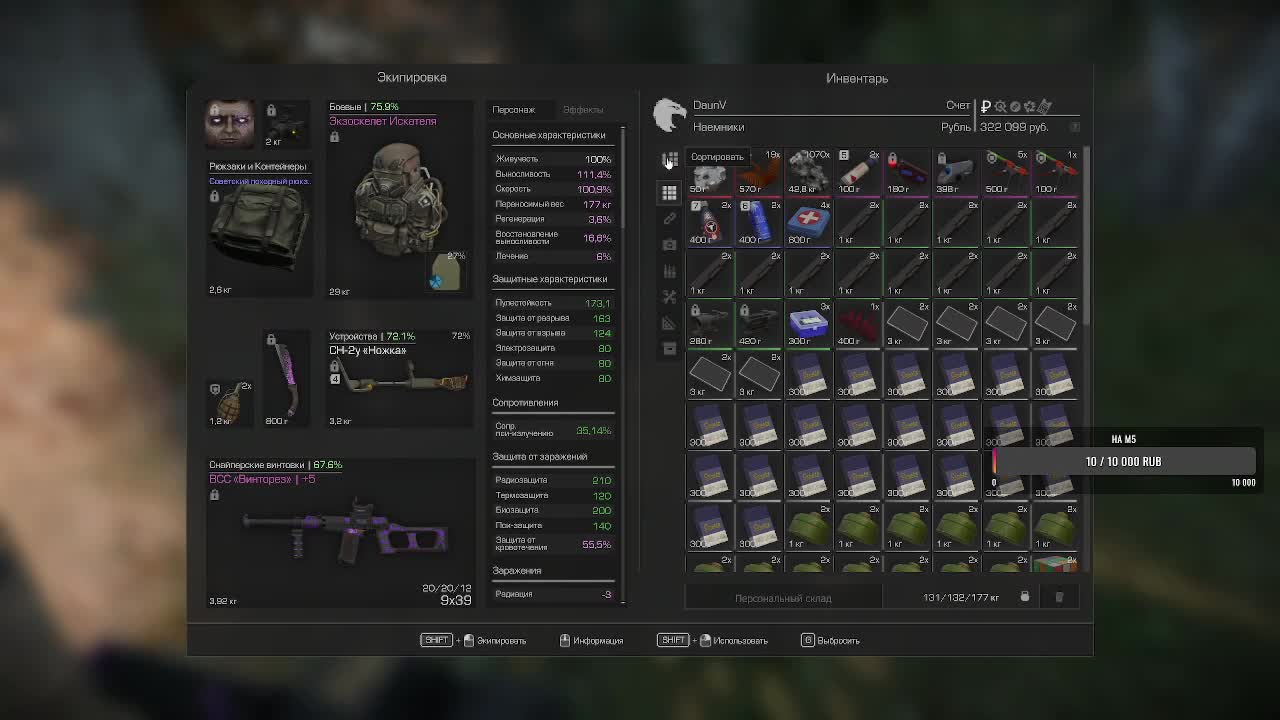This screenshot has height=720, width=1280.
Task: Select the character face portrait slot
Action: tap(230, 124)
